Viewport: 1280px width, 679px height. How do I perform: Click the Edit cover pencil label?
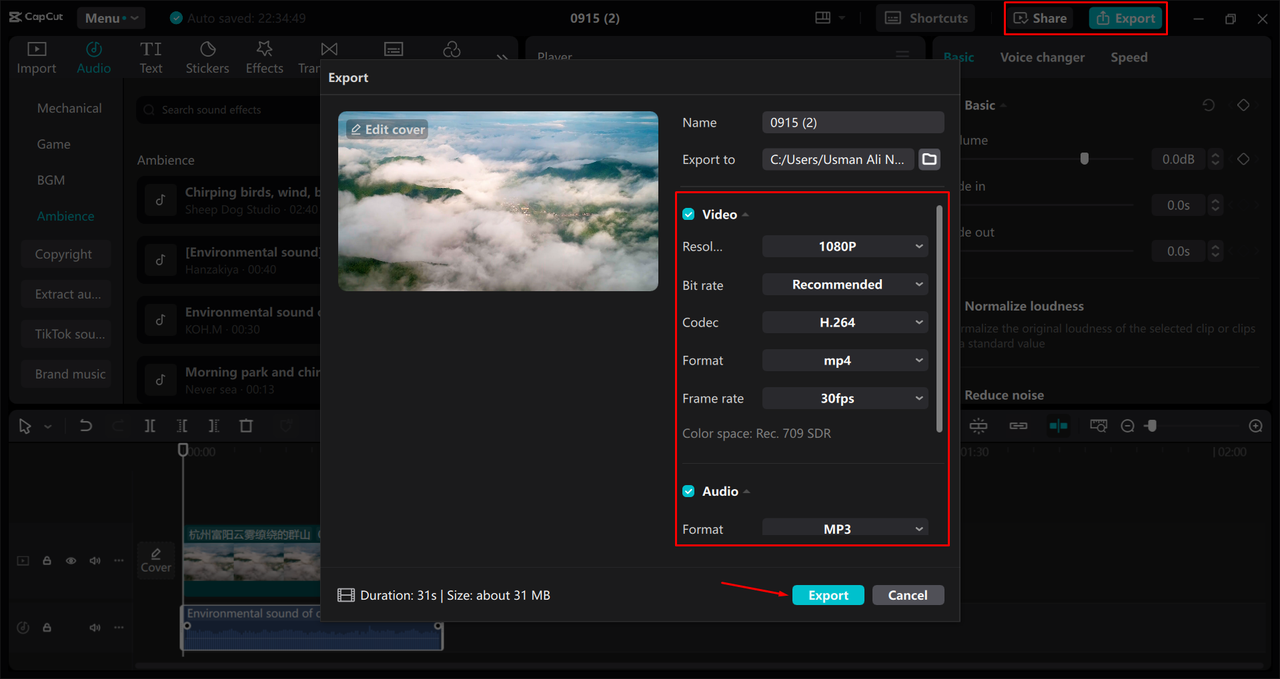(x=387, y=130)
